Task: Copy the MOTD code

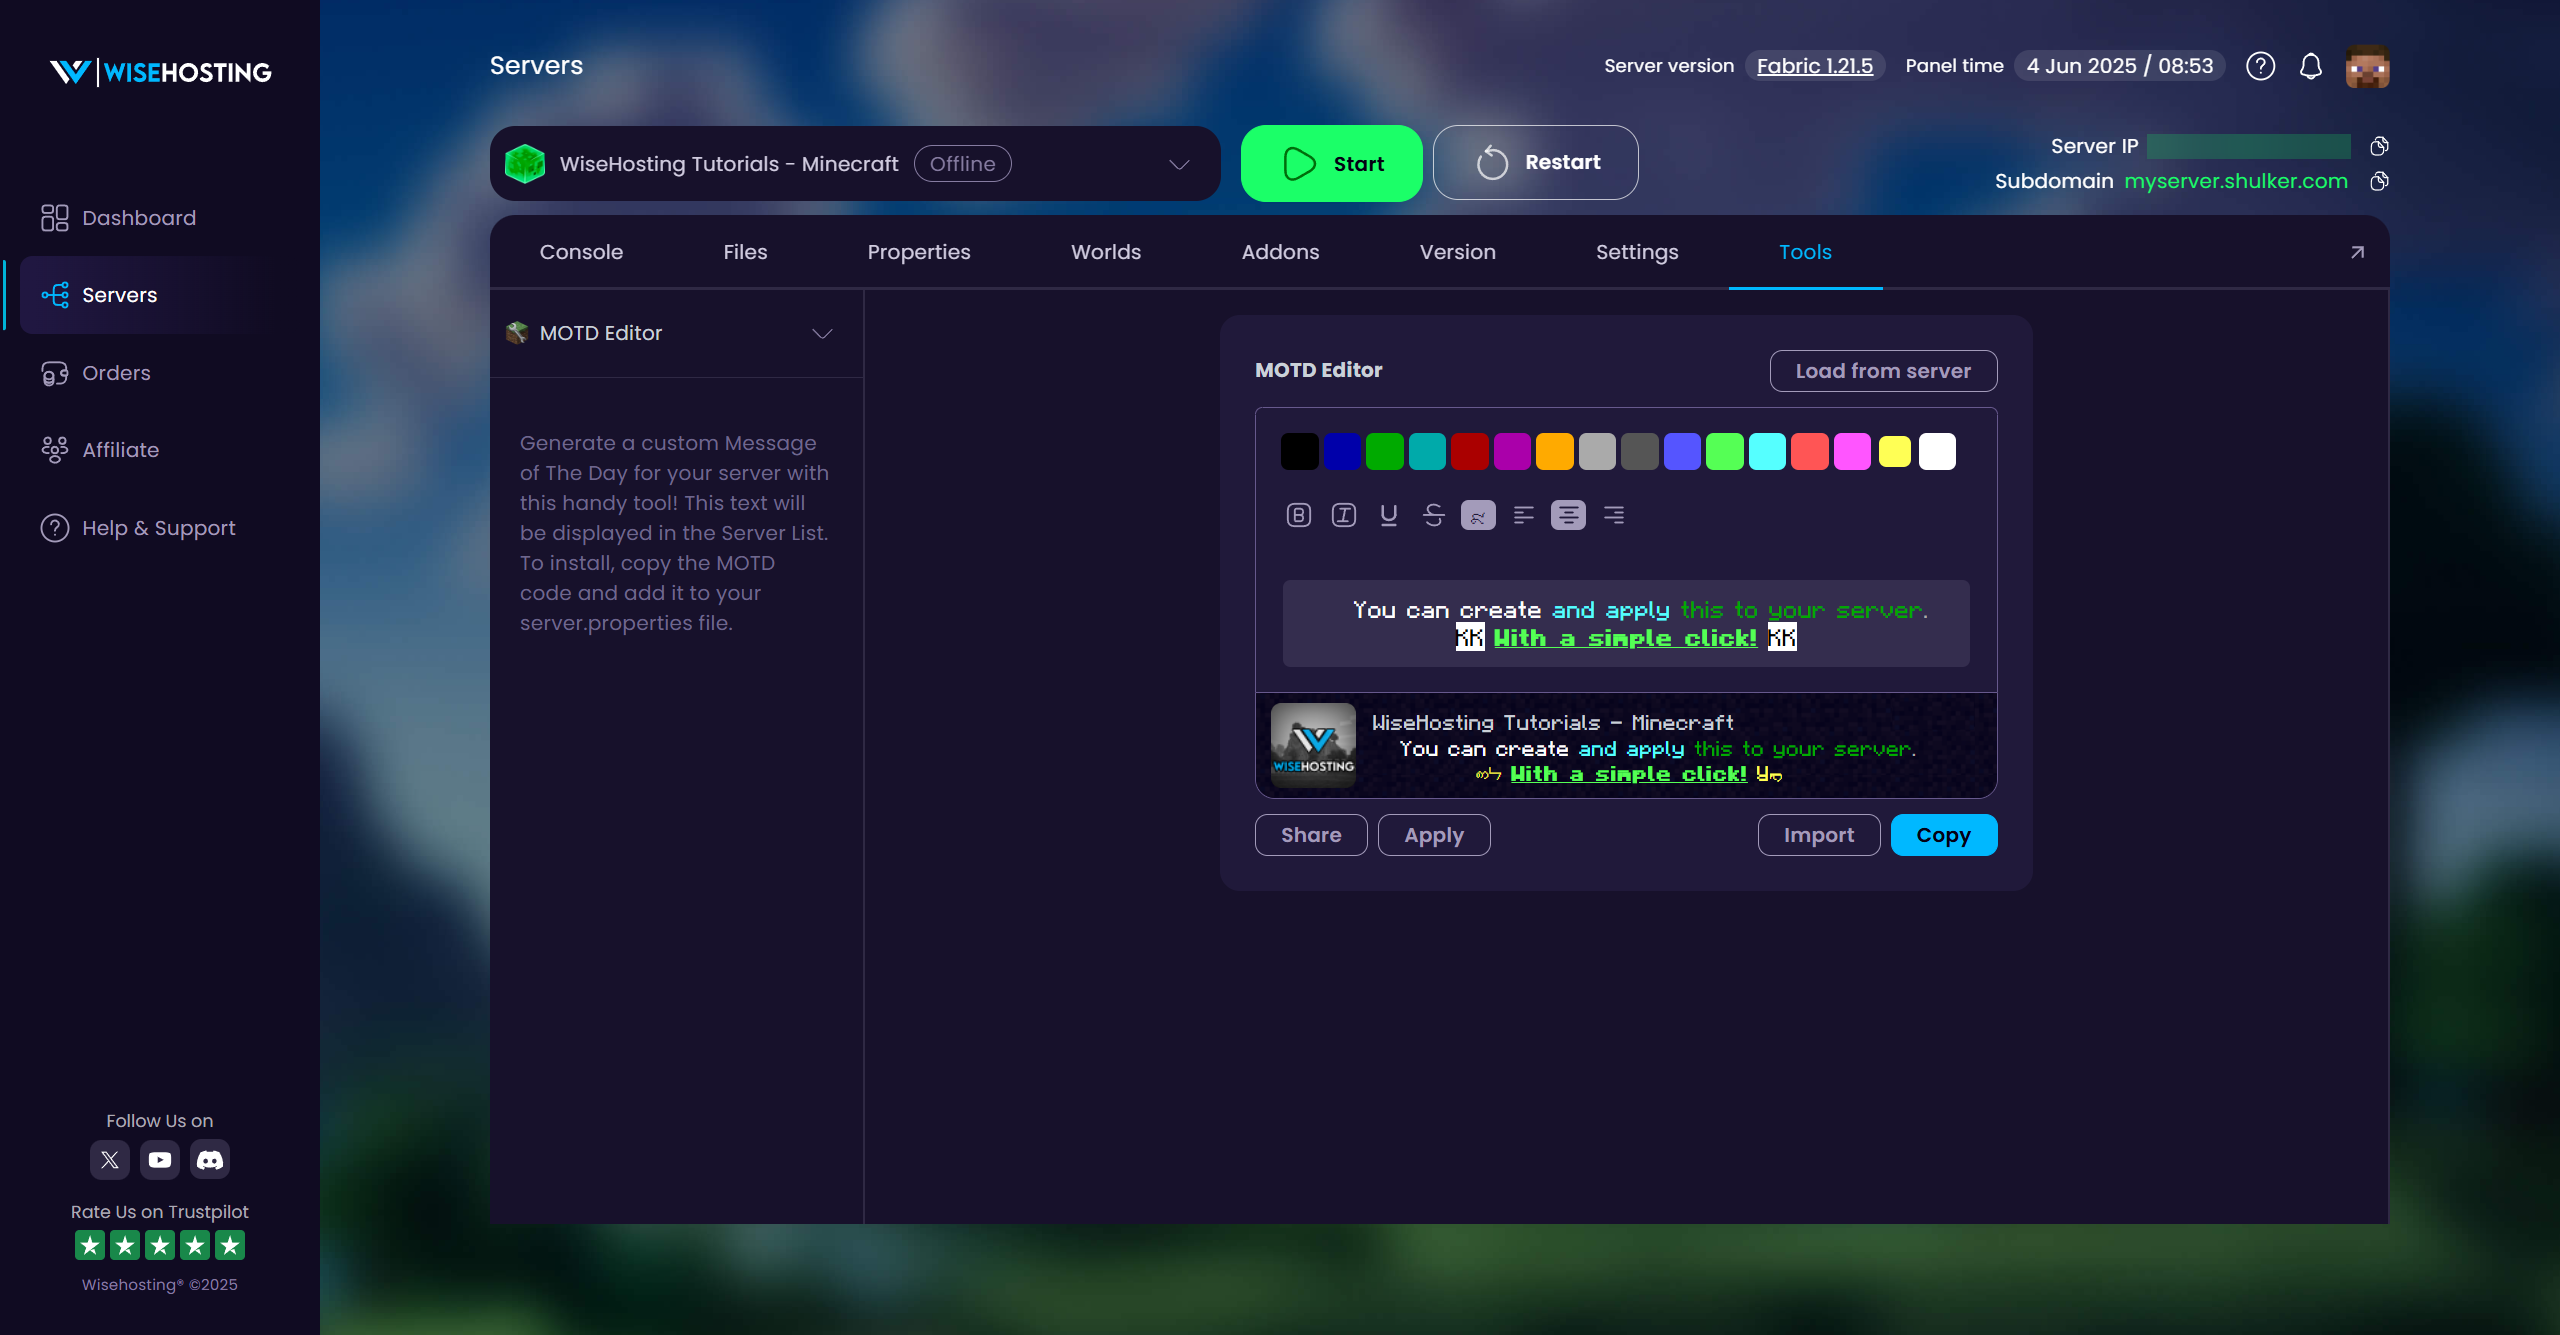Action: coord(1943,835)
